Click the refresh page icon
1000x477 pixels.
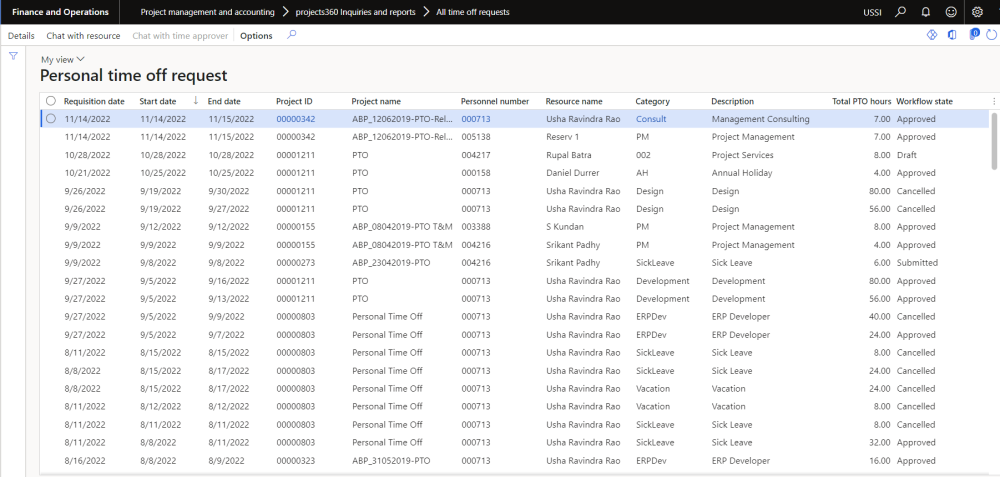pos(991,35)
